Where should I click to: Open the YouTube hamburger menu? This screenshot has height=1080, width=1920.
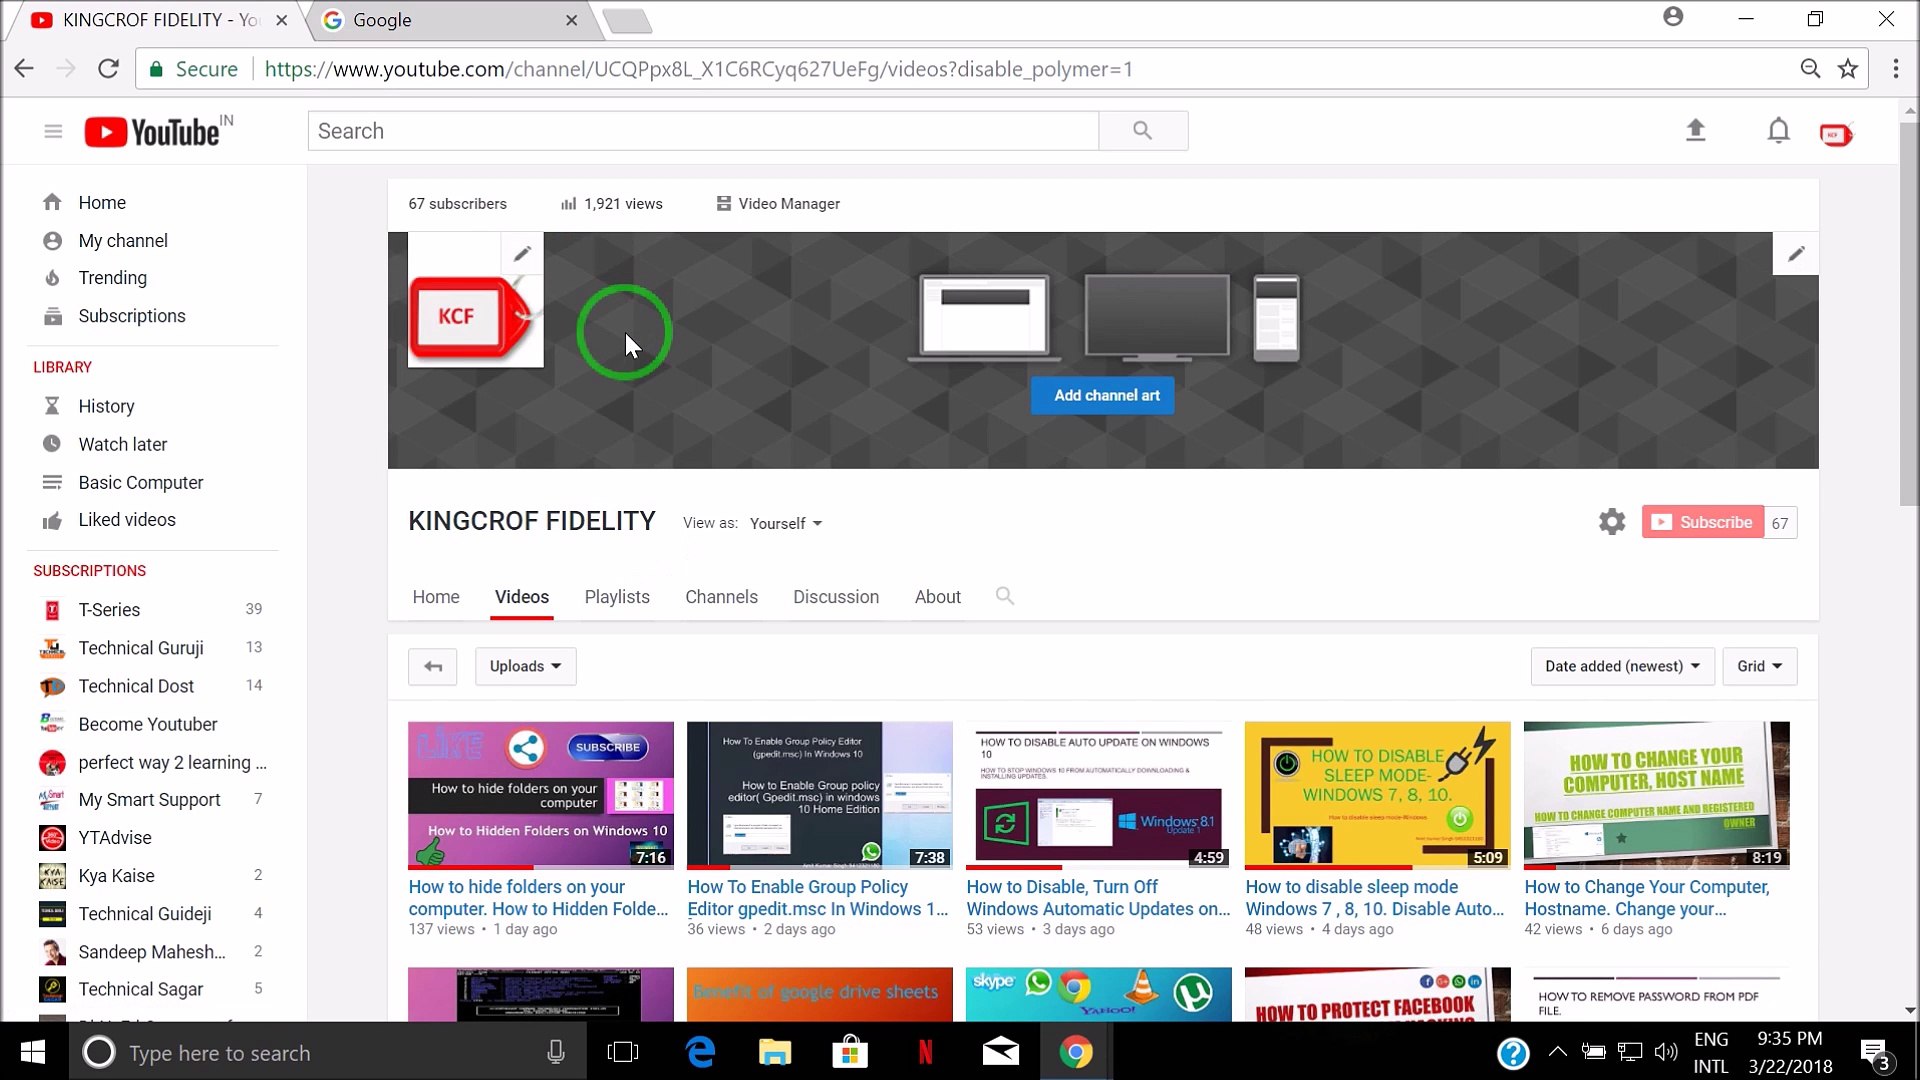tap(52, 131)
